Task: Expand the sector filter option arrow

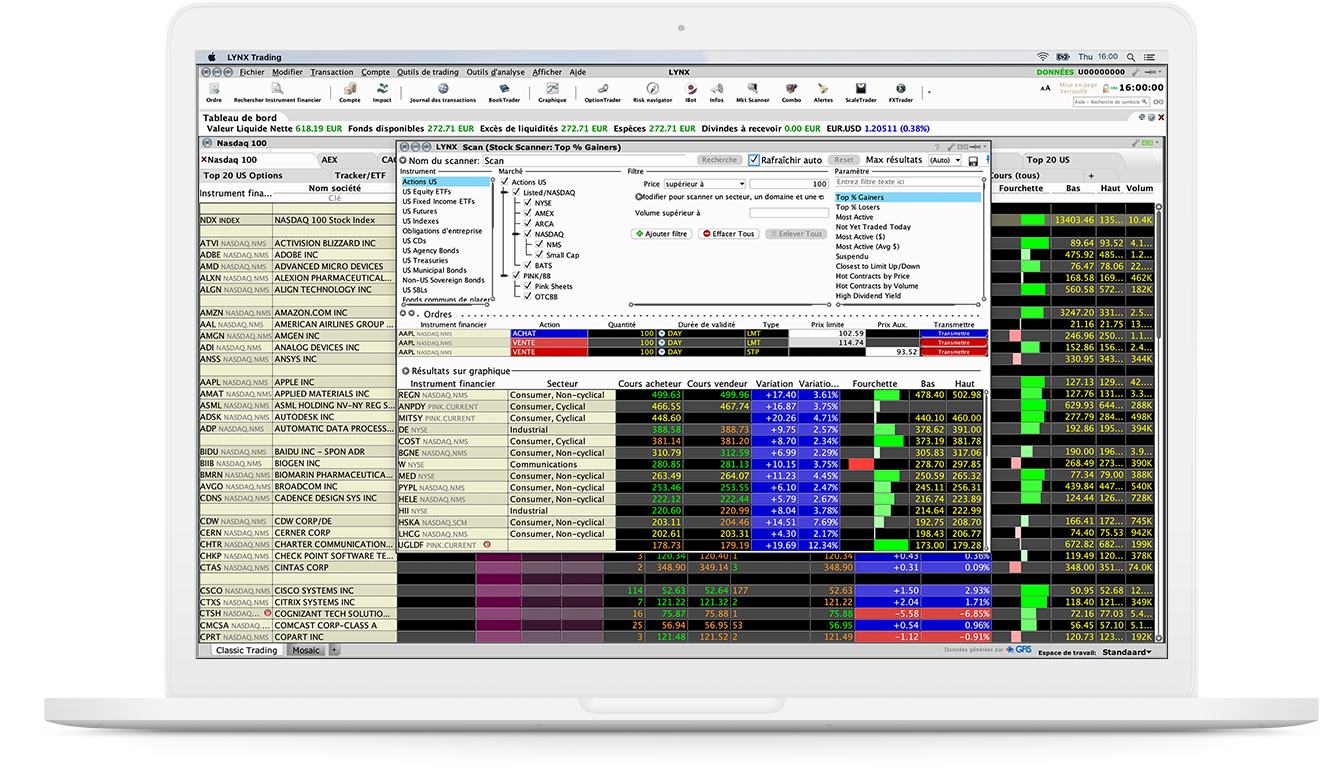Action: [638, 197]
